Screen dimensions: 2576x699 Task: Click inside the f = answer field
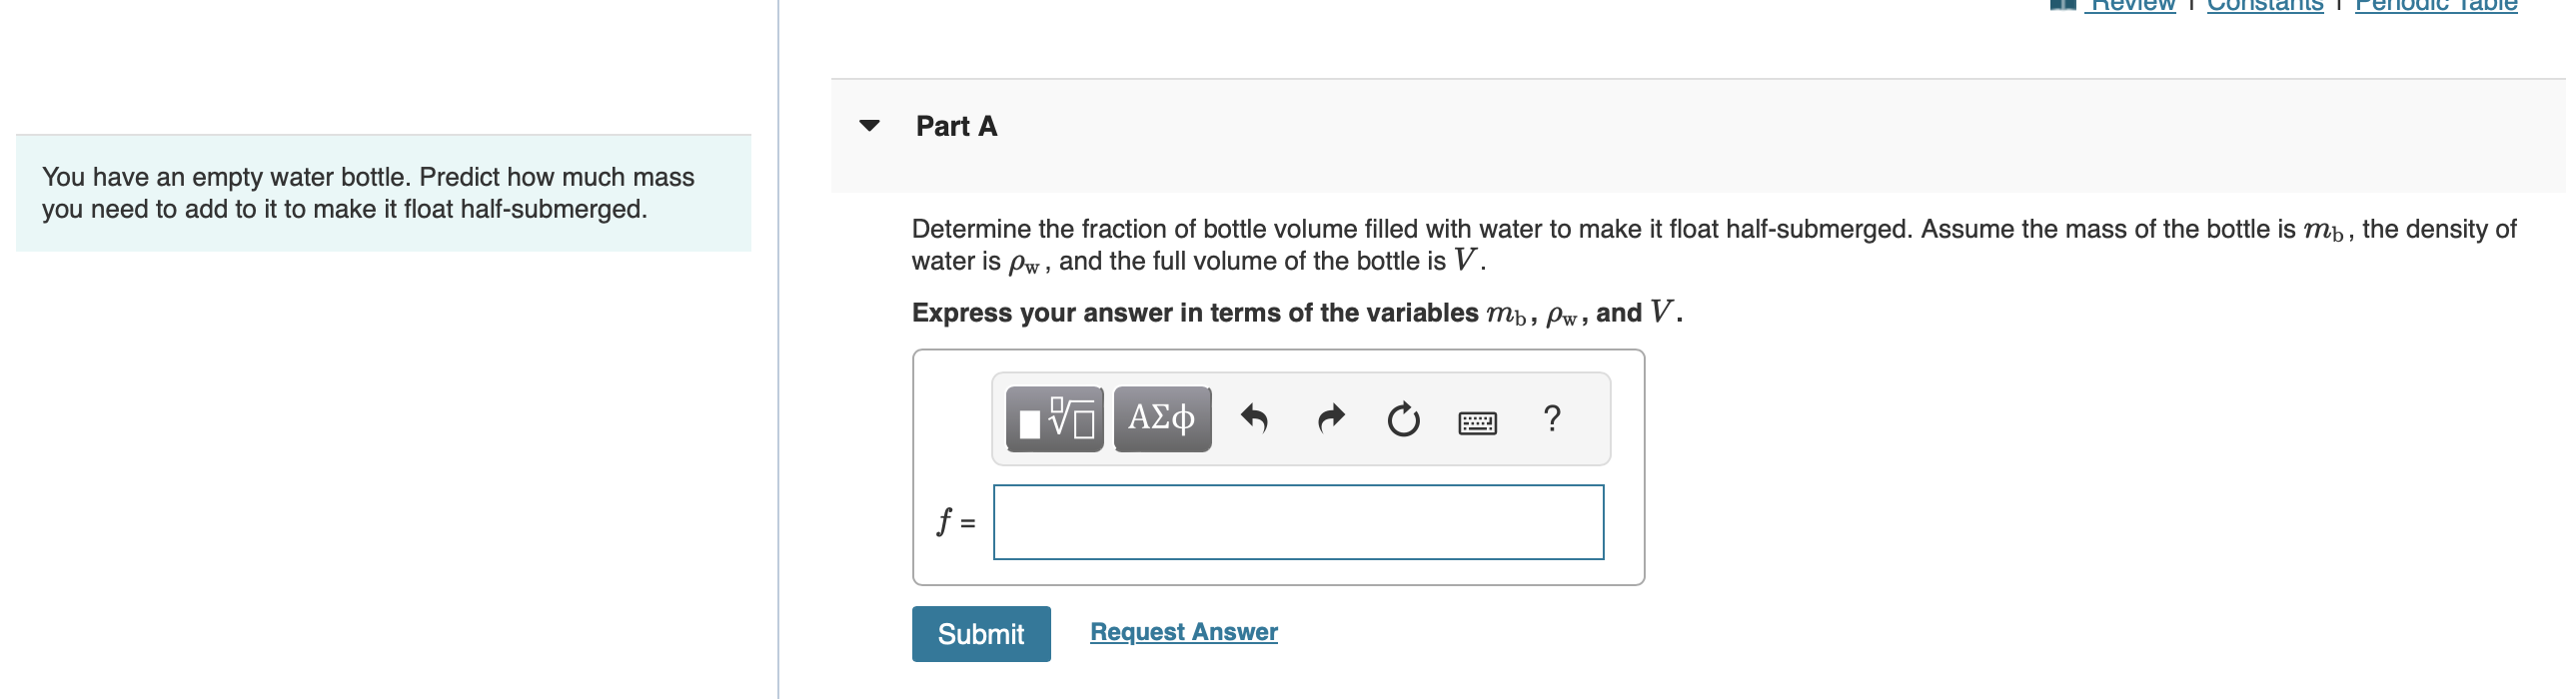[1297, 522]
